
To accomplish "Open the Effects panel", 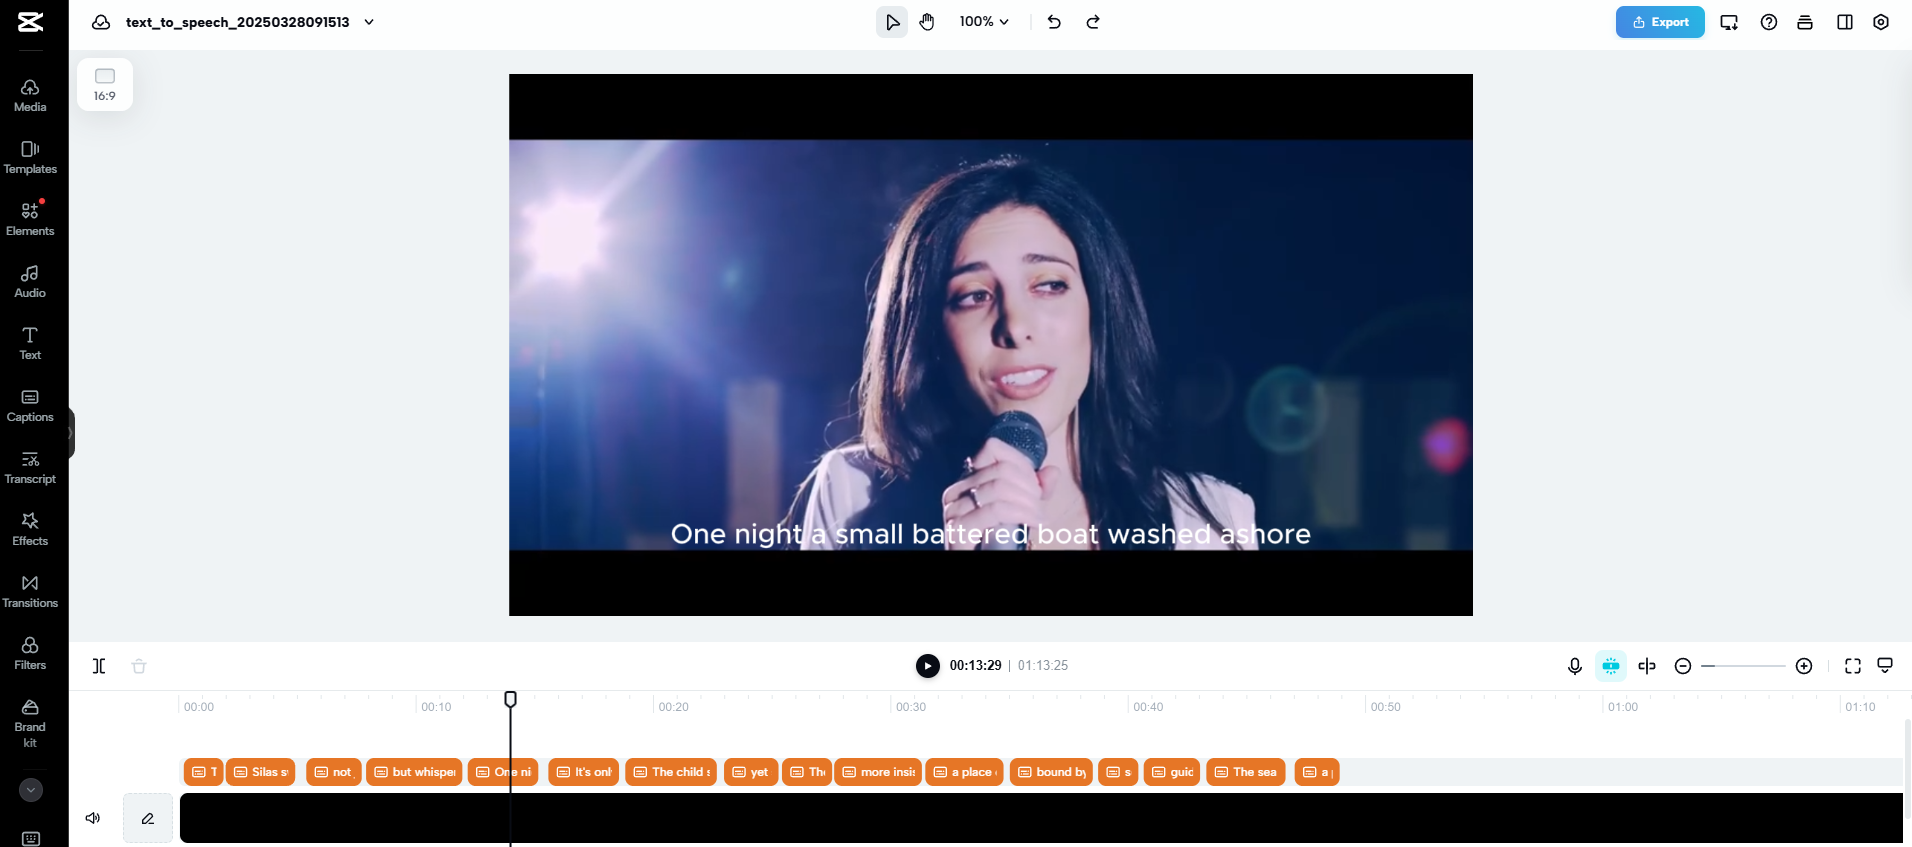I will (30, 530).
